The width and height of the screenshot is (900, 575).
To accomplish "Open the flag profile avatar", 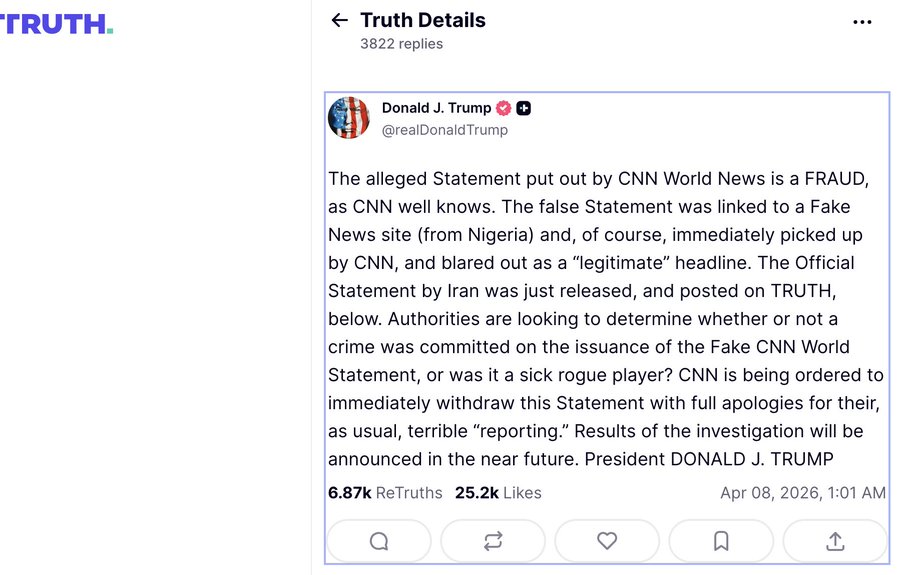I will pos(349,118).
